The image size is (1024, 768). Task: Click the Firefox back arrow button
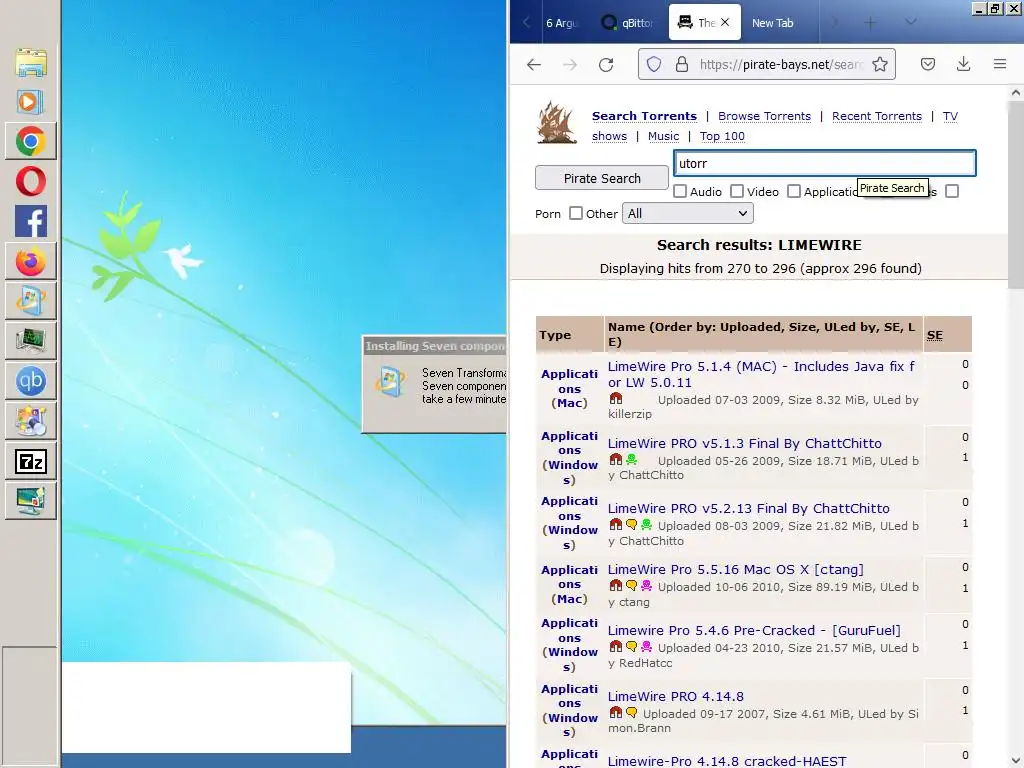pos(534,64)
